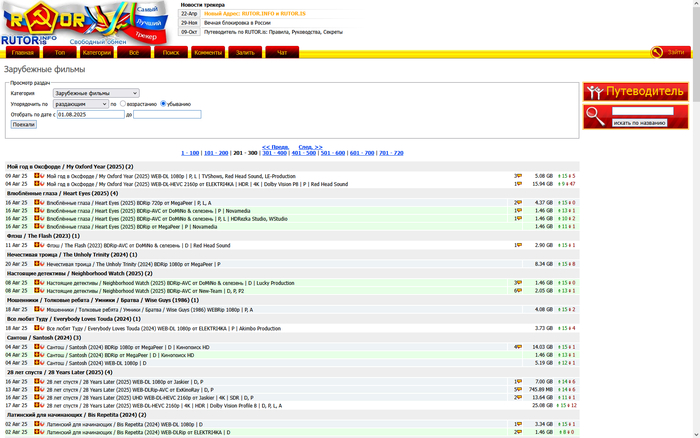
Task: Open title 'Santosh (2024) BDRip от MegaPeer | D'
Action: click(x=121, y=355)
